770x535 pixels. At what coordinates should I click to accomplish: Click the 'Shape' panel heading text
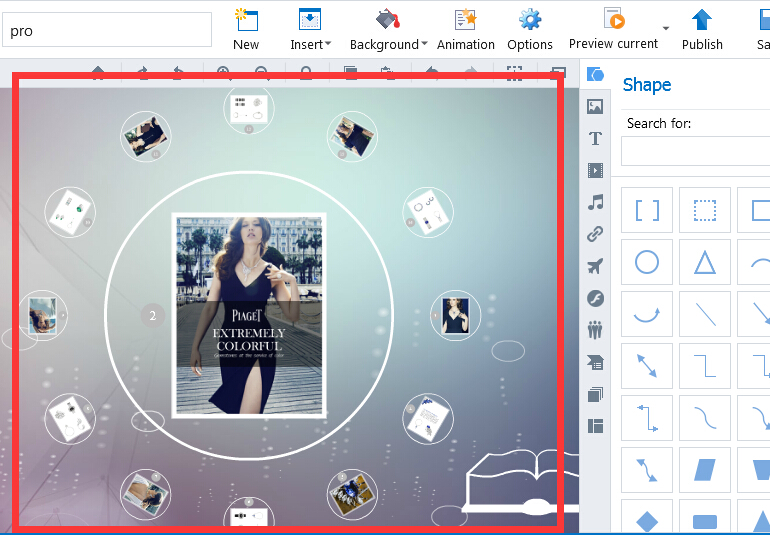[x=647, y=85]
